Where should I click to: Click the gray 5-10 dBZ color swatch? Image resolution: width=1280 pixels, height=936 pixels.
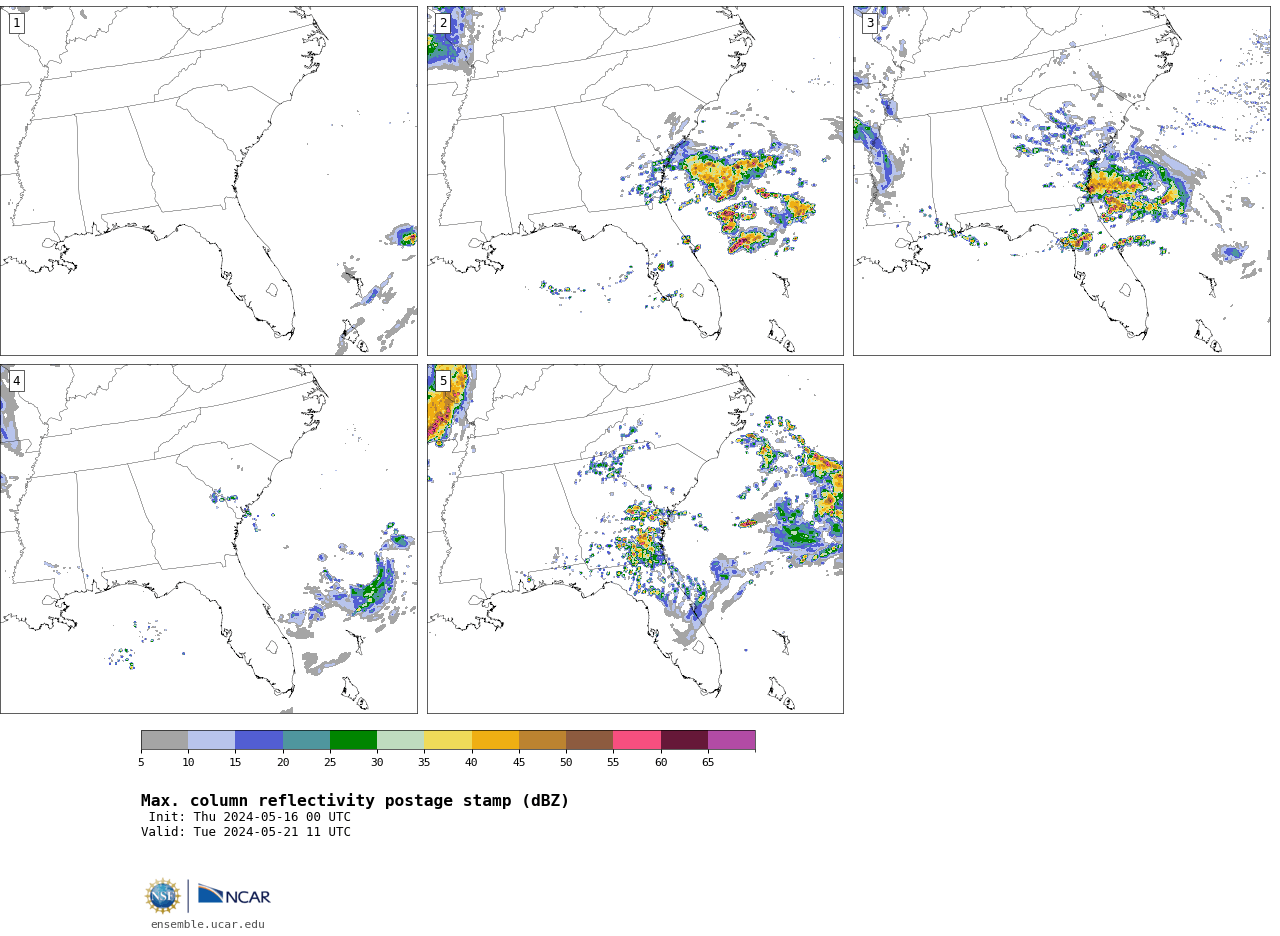[164, 740]
